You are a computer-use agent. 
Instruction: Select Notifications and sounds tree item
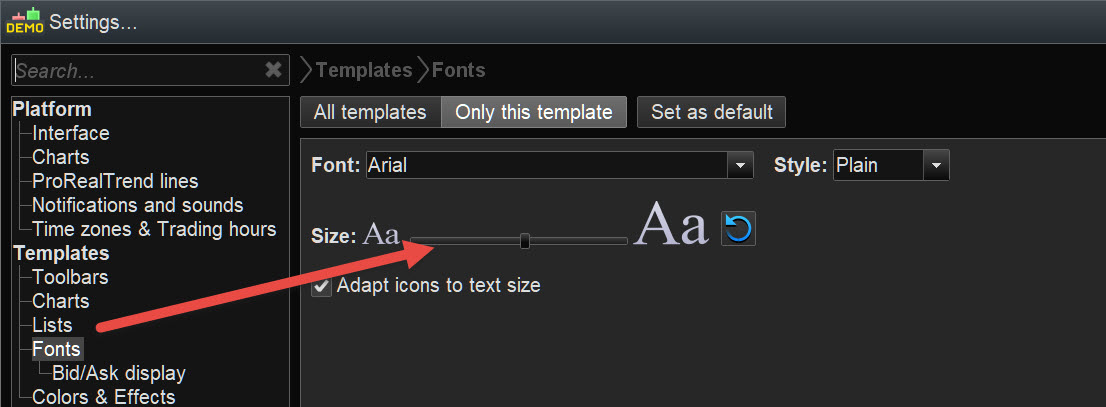[137, 205]
